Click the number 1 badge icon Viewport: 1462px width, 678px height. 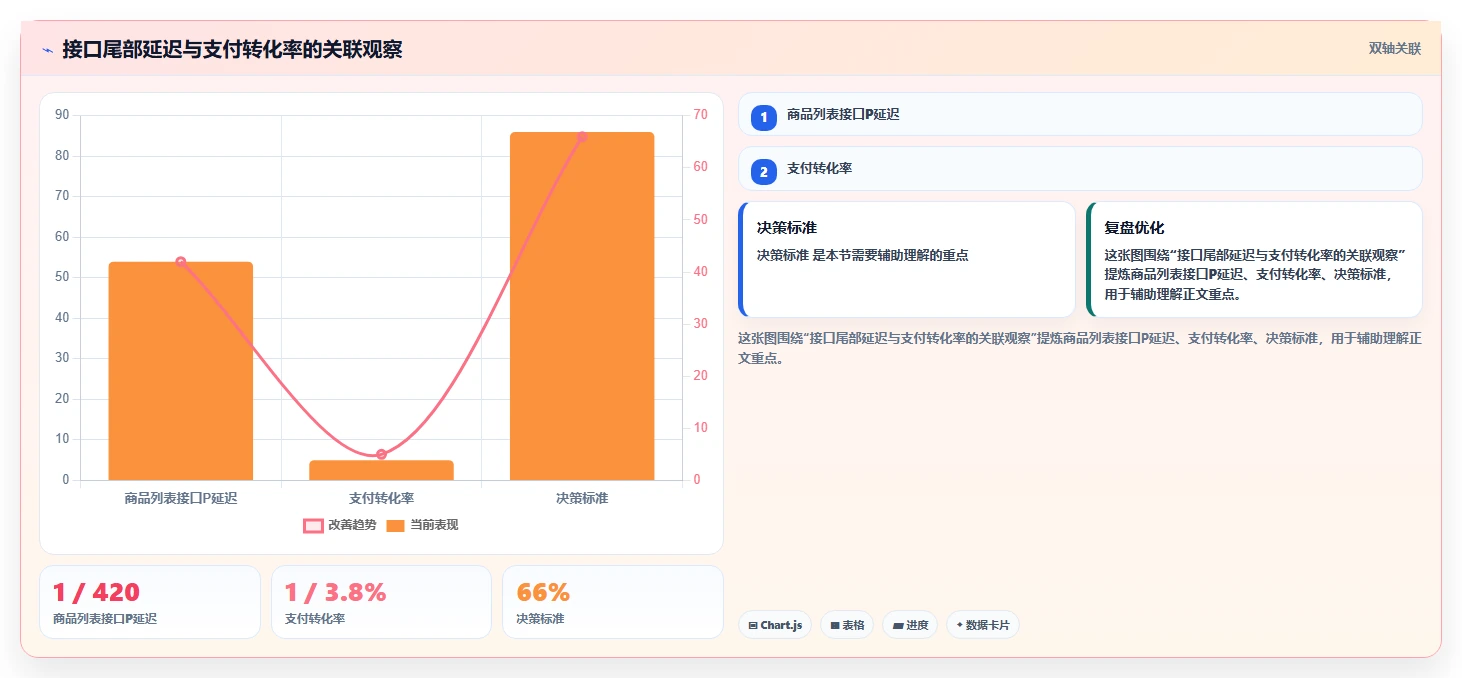tap(764, 118)
